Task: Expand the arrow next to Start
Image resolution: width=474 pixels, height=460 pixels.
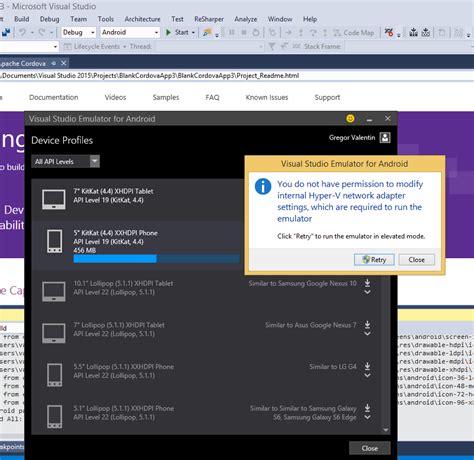Action: tap(193, 33)
